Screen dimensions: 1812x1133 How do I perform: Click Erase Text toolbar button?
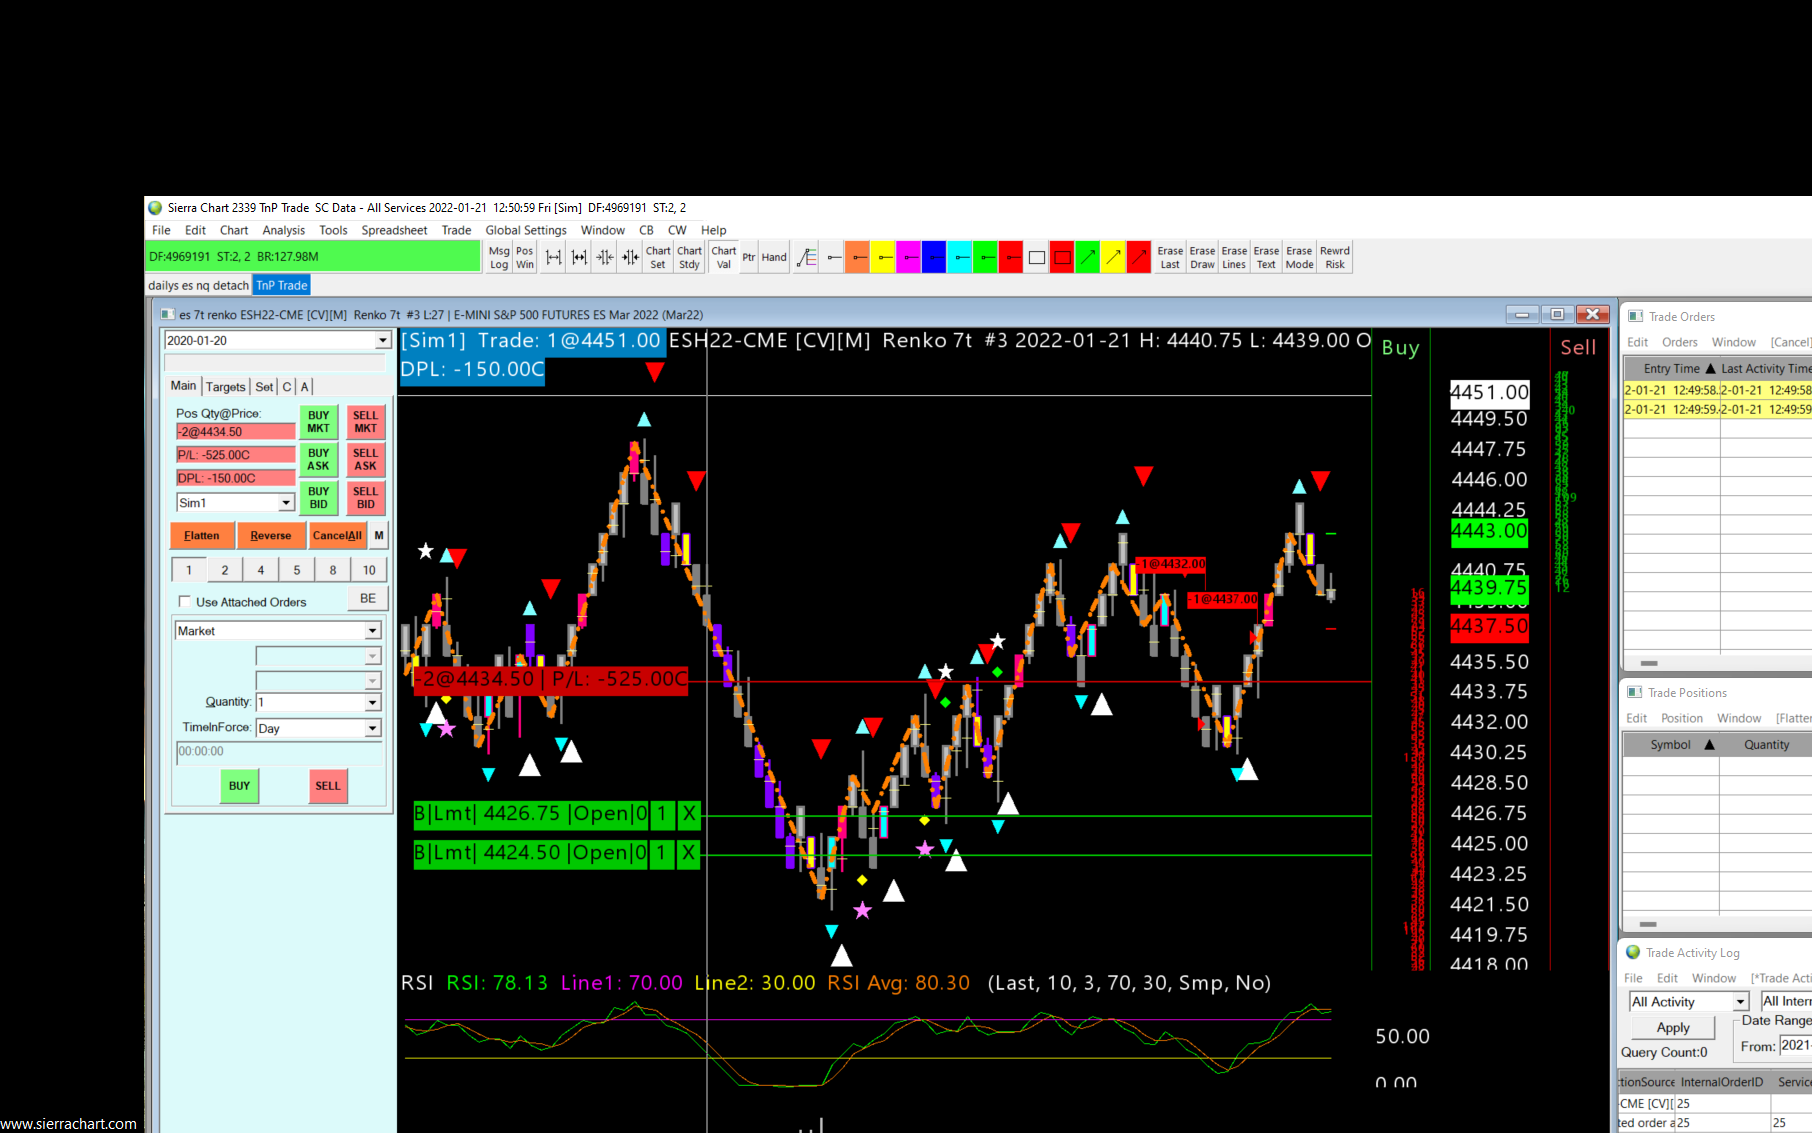(x=1266, y=257)
